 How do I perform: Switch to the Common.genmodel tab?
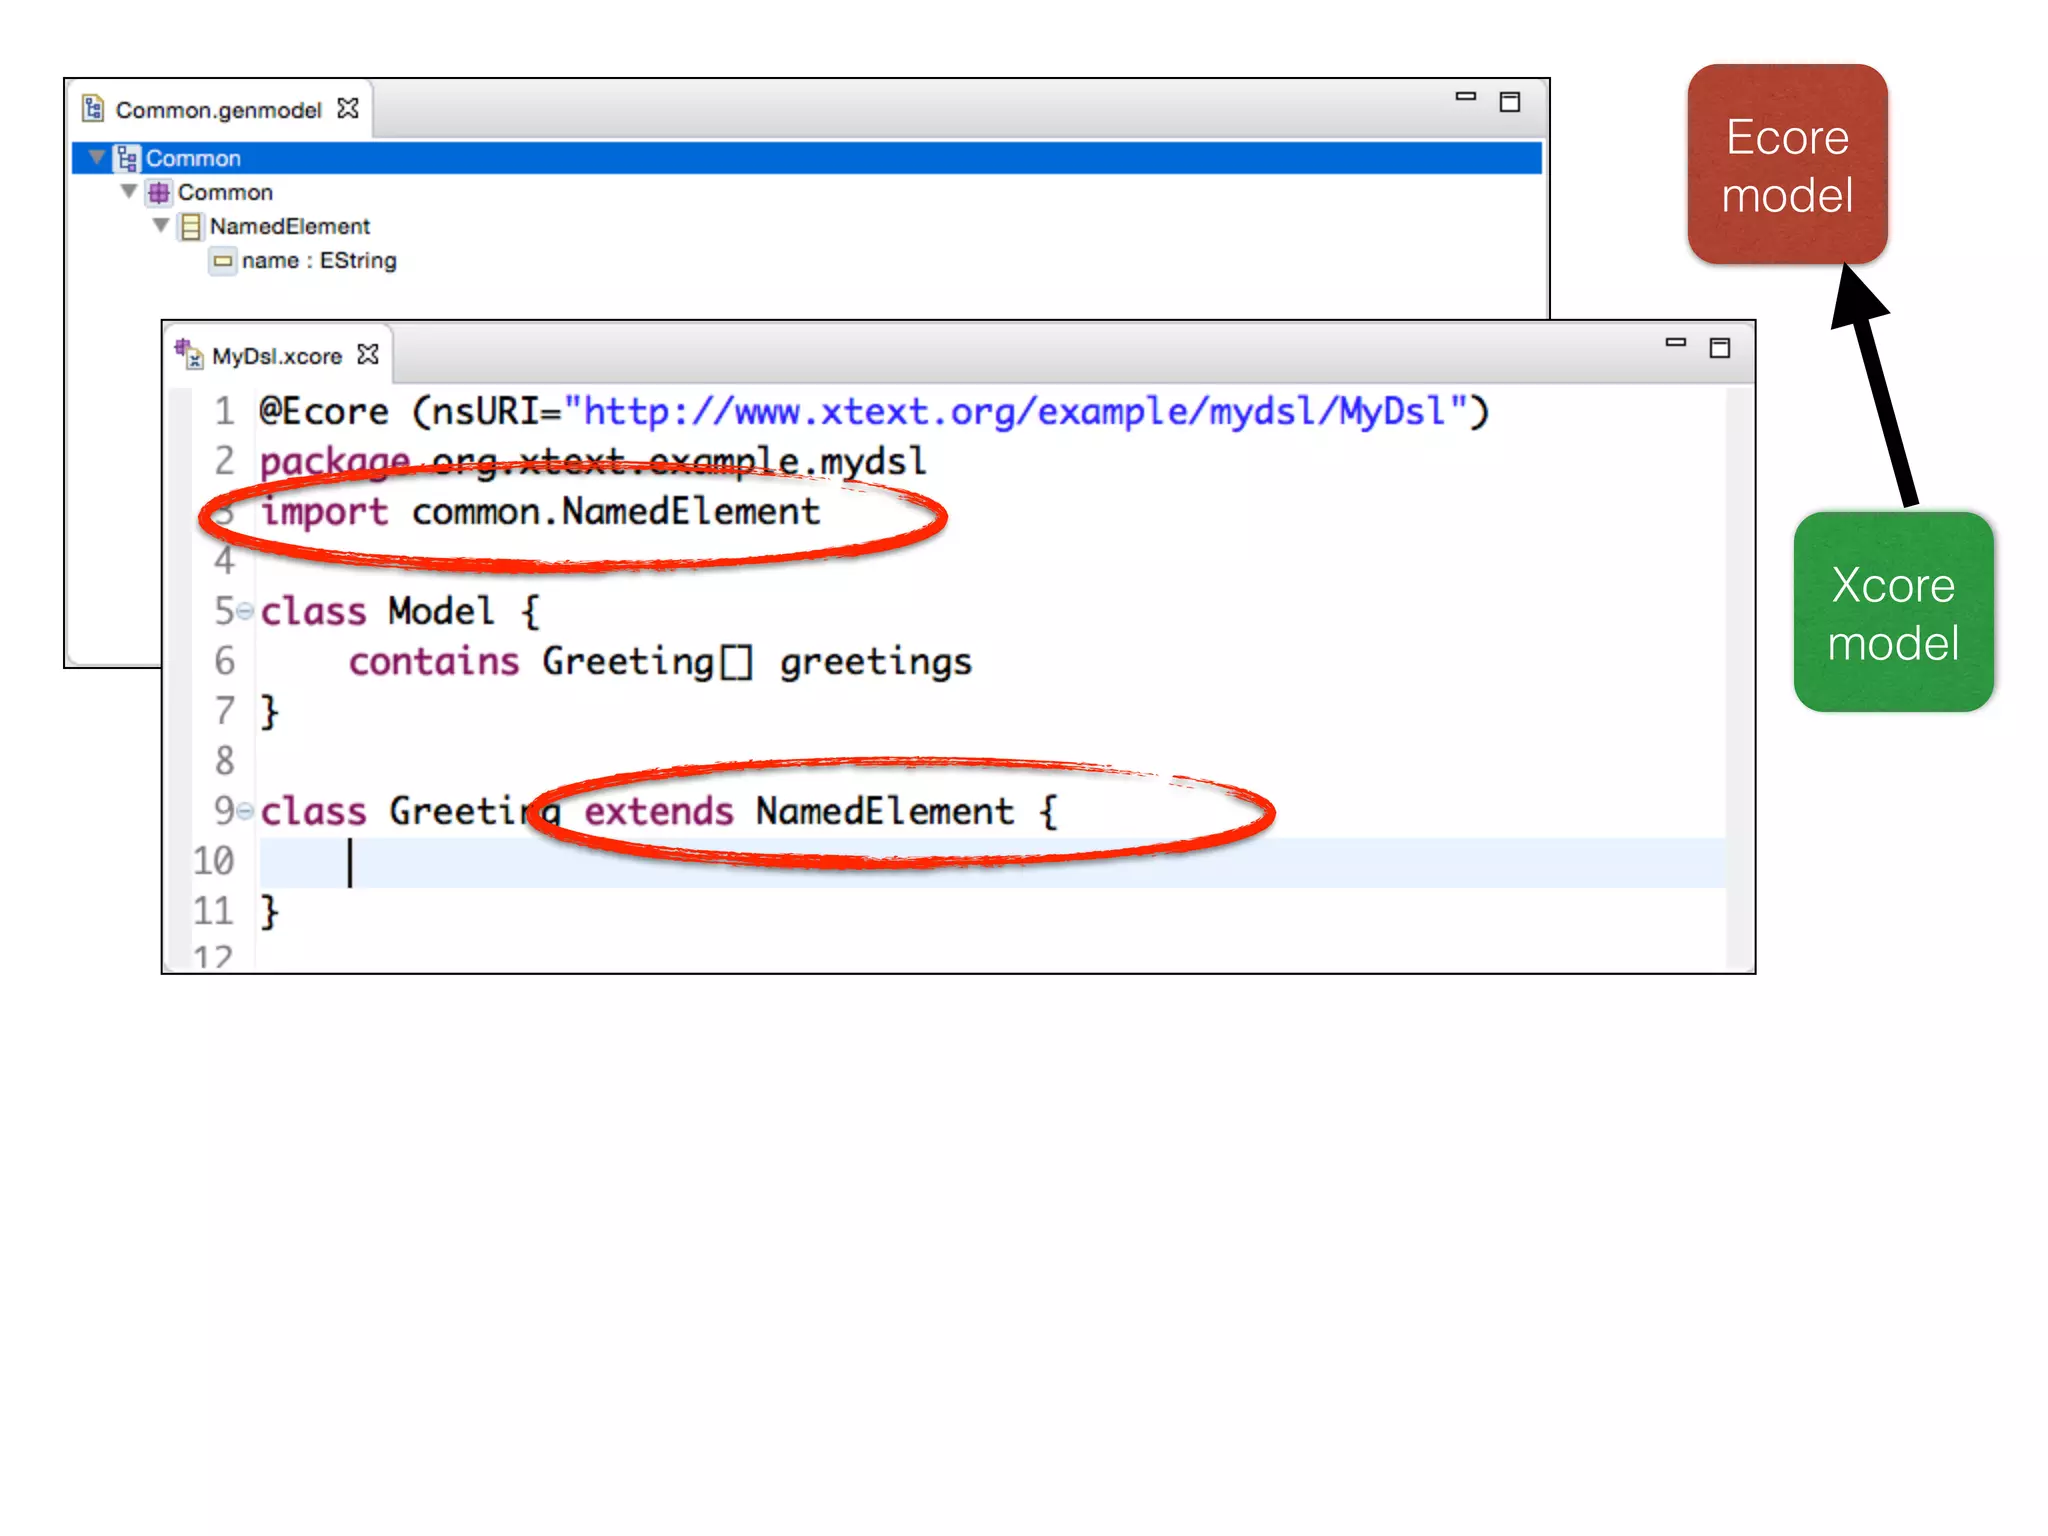tap(218, 110)
